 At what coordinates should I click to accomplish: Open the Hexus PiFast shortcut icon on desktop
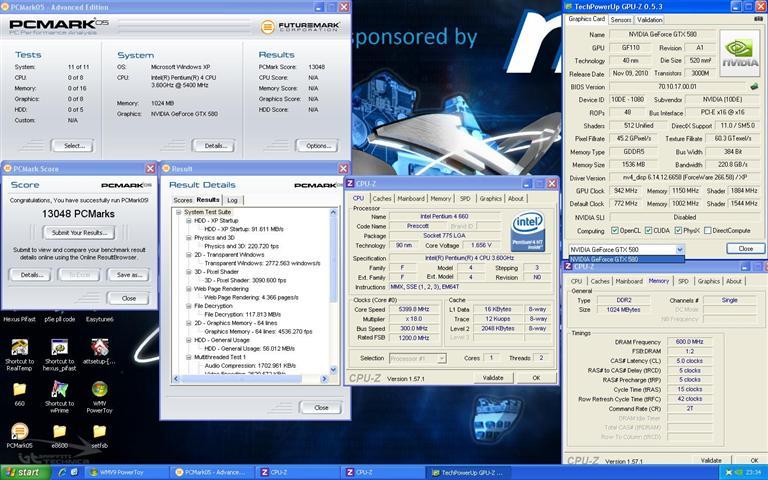[20, 319]
